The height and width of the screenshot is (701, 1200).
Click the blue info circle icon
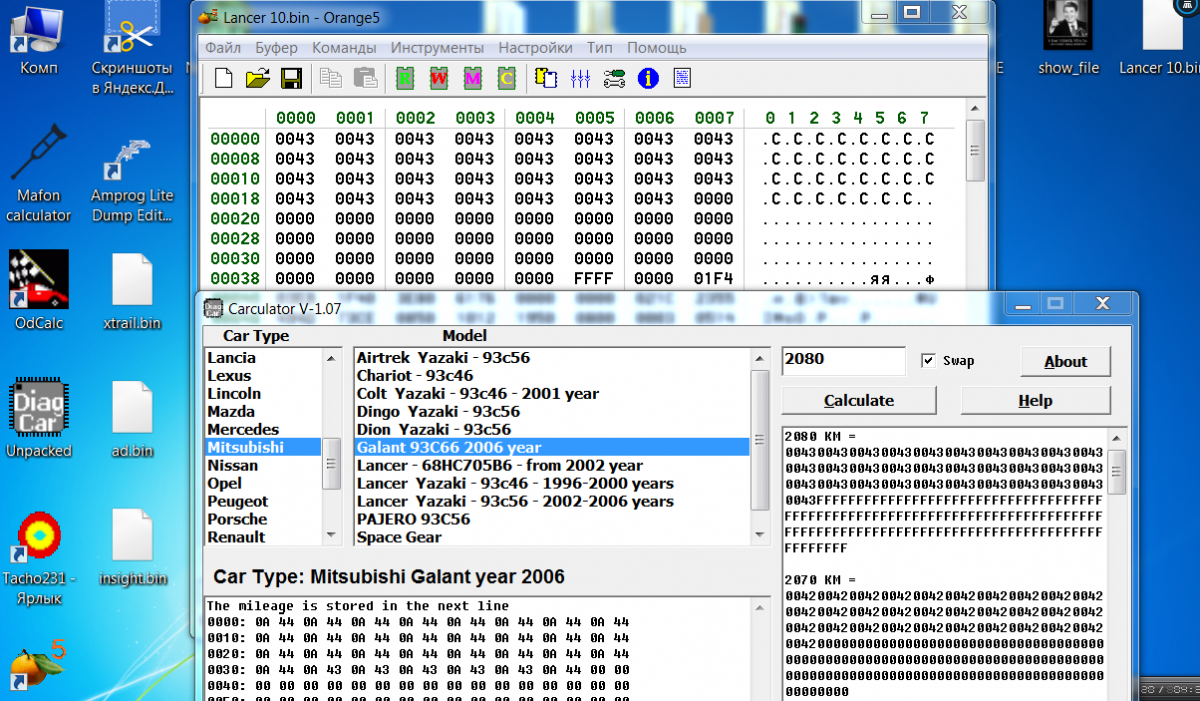tap(648, 78)
